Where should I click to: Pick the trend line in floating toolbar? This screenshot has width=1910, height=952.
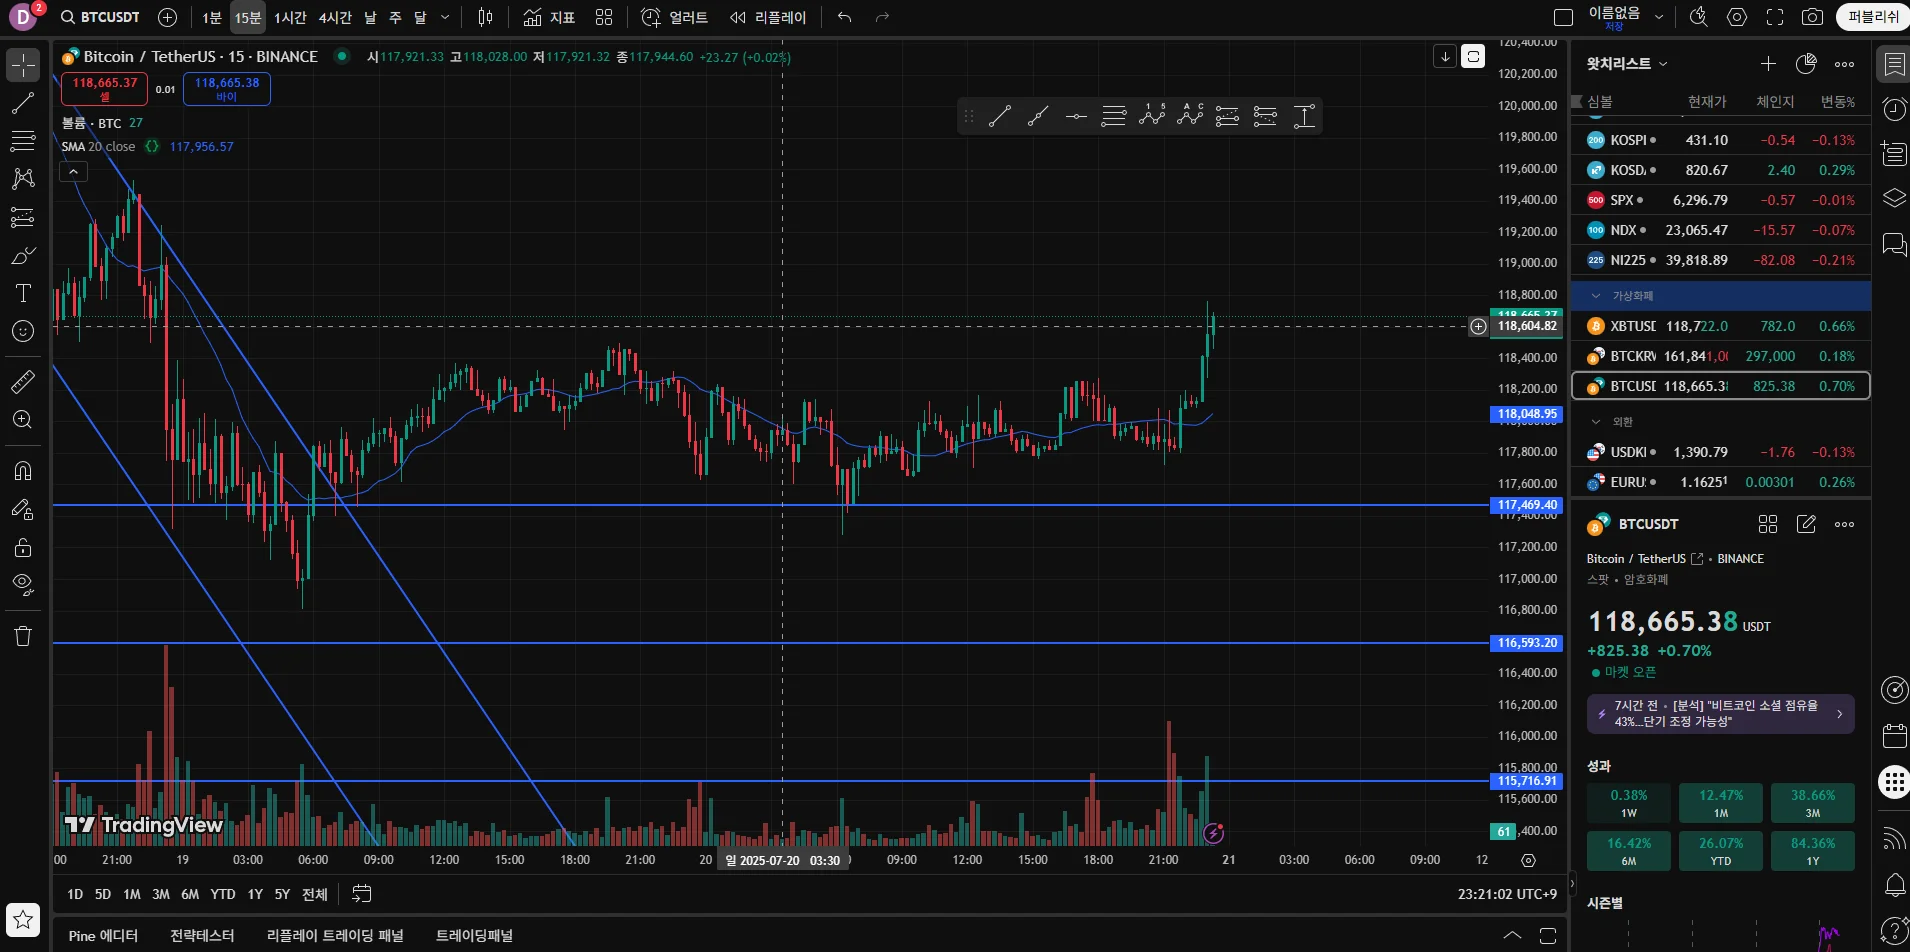tap(1000, 117)
